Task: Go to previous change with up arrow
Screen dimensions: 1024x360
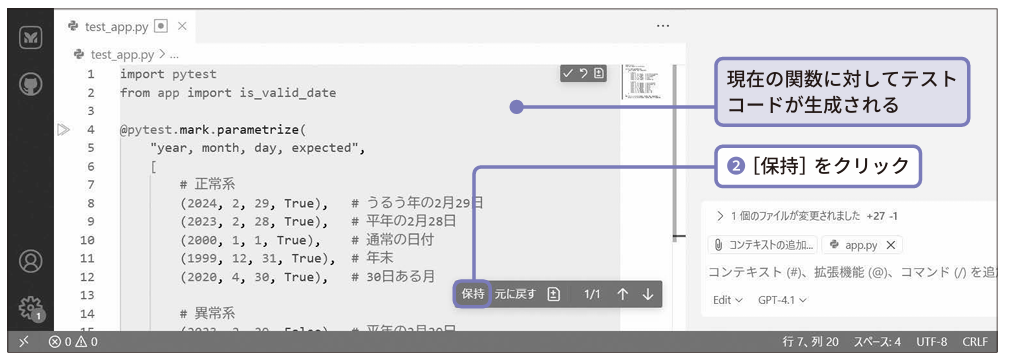Action: tap(622, 294)
